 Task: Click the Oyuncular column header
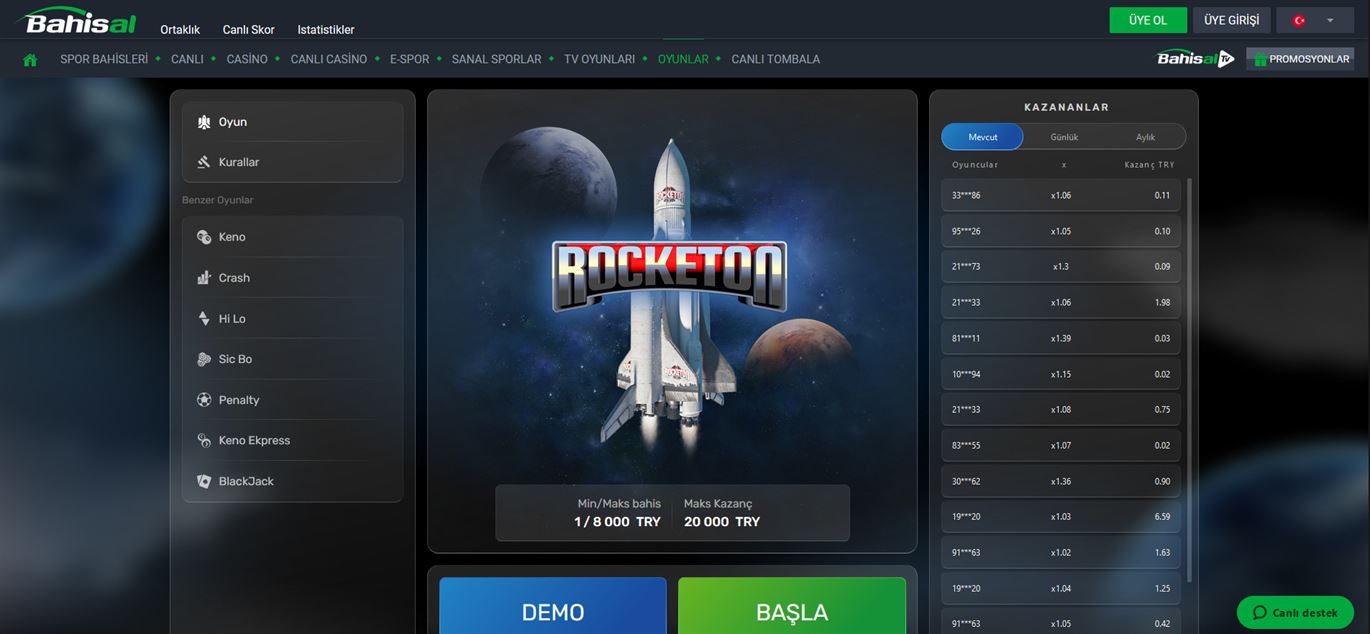[x=975, y=165]
